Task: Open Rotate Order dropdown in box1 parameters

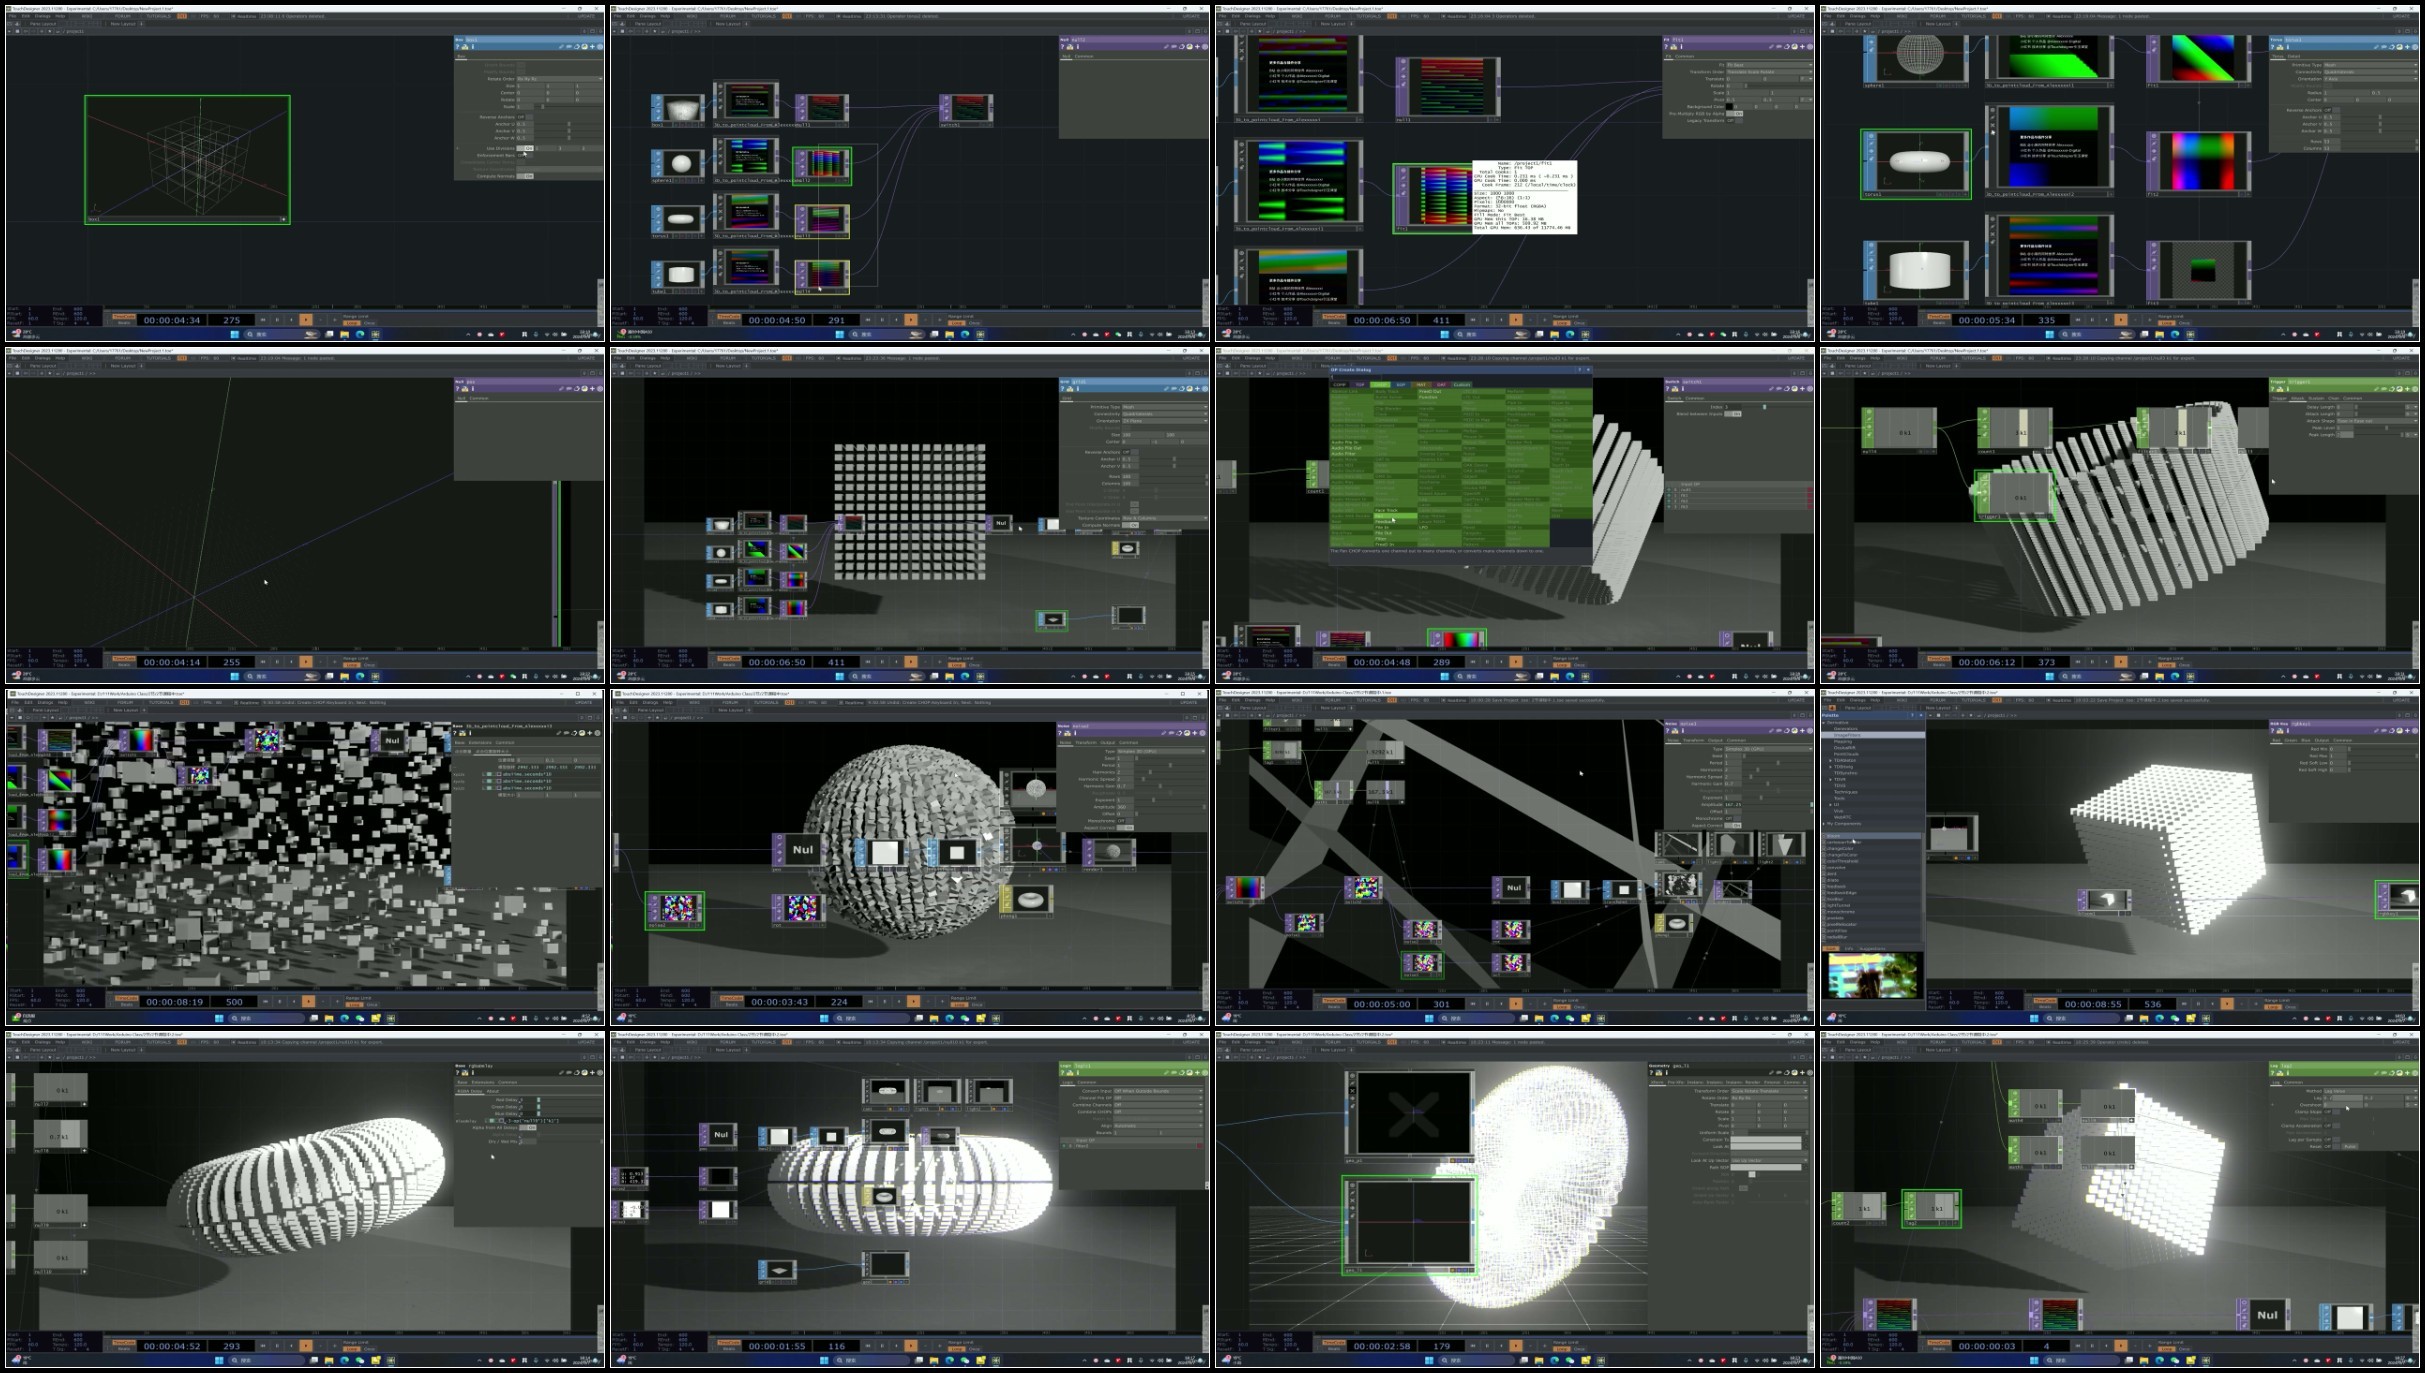Action: pos(558,79)
